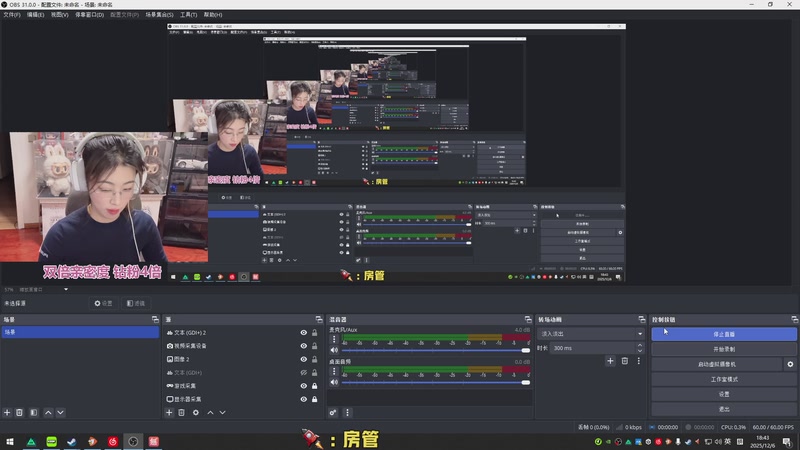Click the blue 停止直播 button

tap(724, 334)
